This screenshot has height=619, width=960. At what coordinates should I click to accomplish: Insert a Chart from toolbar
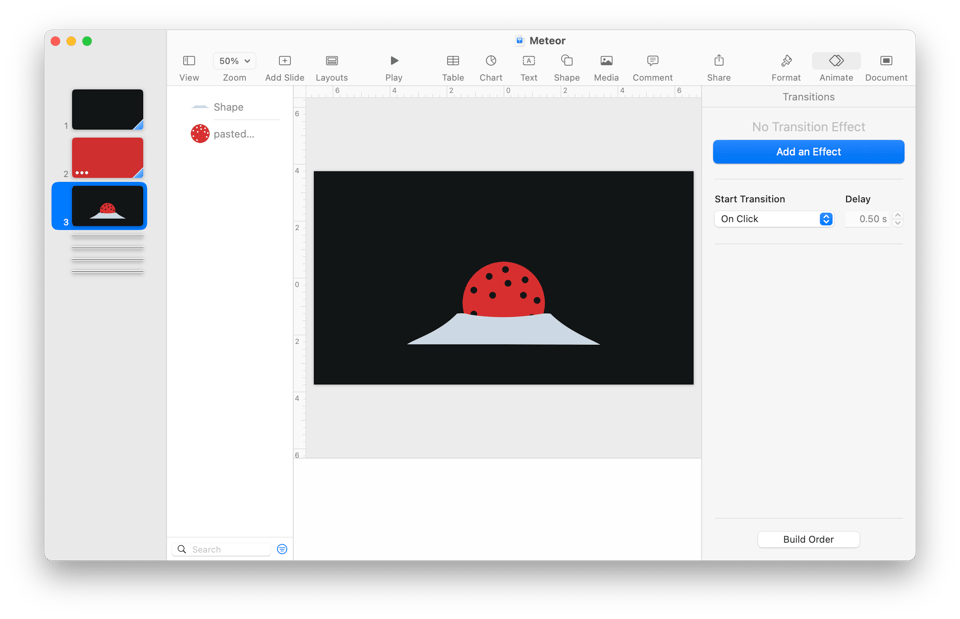pyautogui.click(x=491, y=62)
